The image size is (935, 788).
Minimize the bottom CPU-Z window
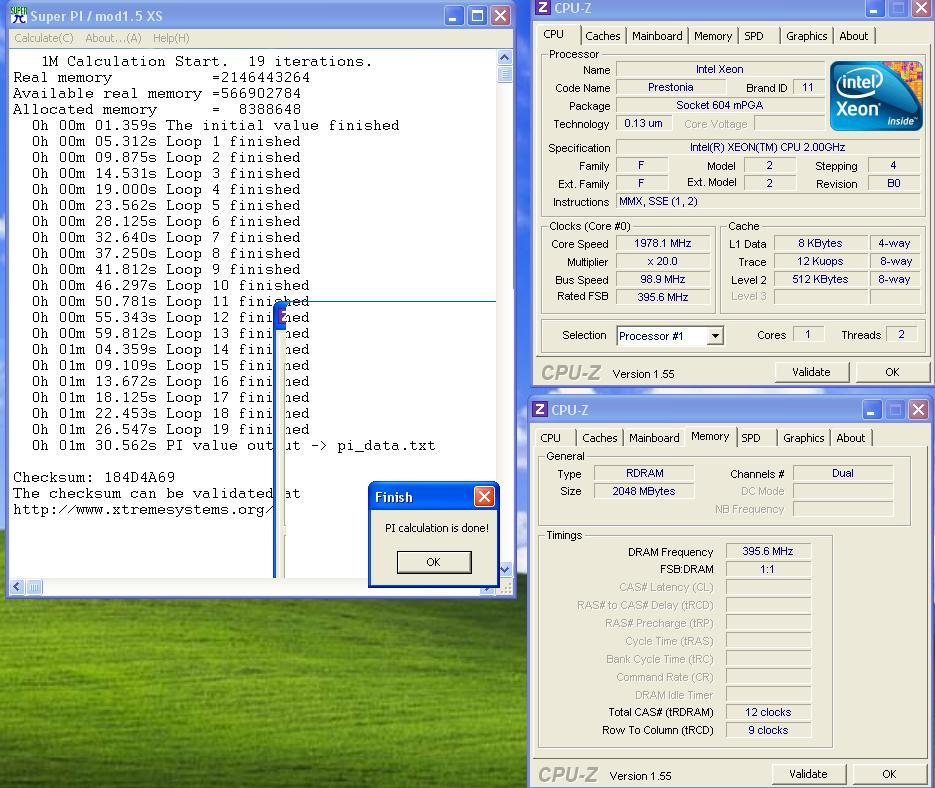pyautogui.click(x=871, y=409)
